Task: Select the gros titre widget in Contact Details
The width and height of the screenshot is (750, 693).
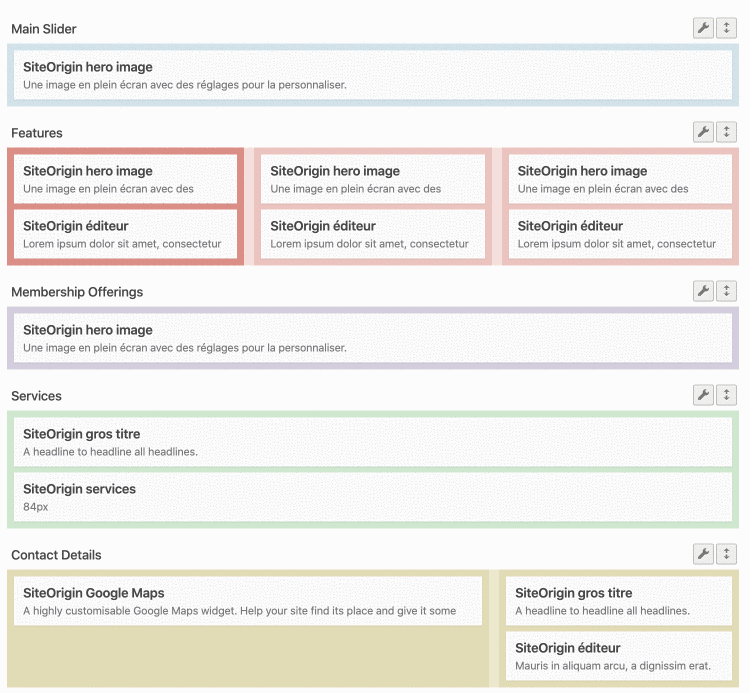Action: coord(618,601)
